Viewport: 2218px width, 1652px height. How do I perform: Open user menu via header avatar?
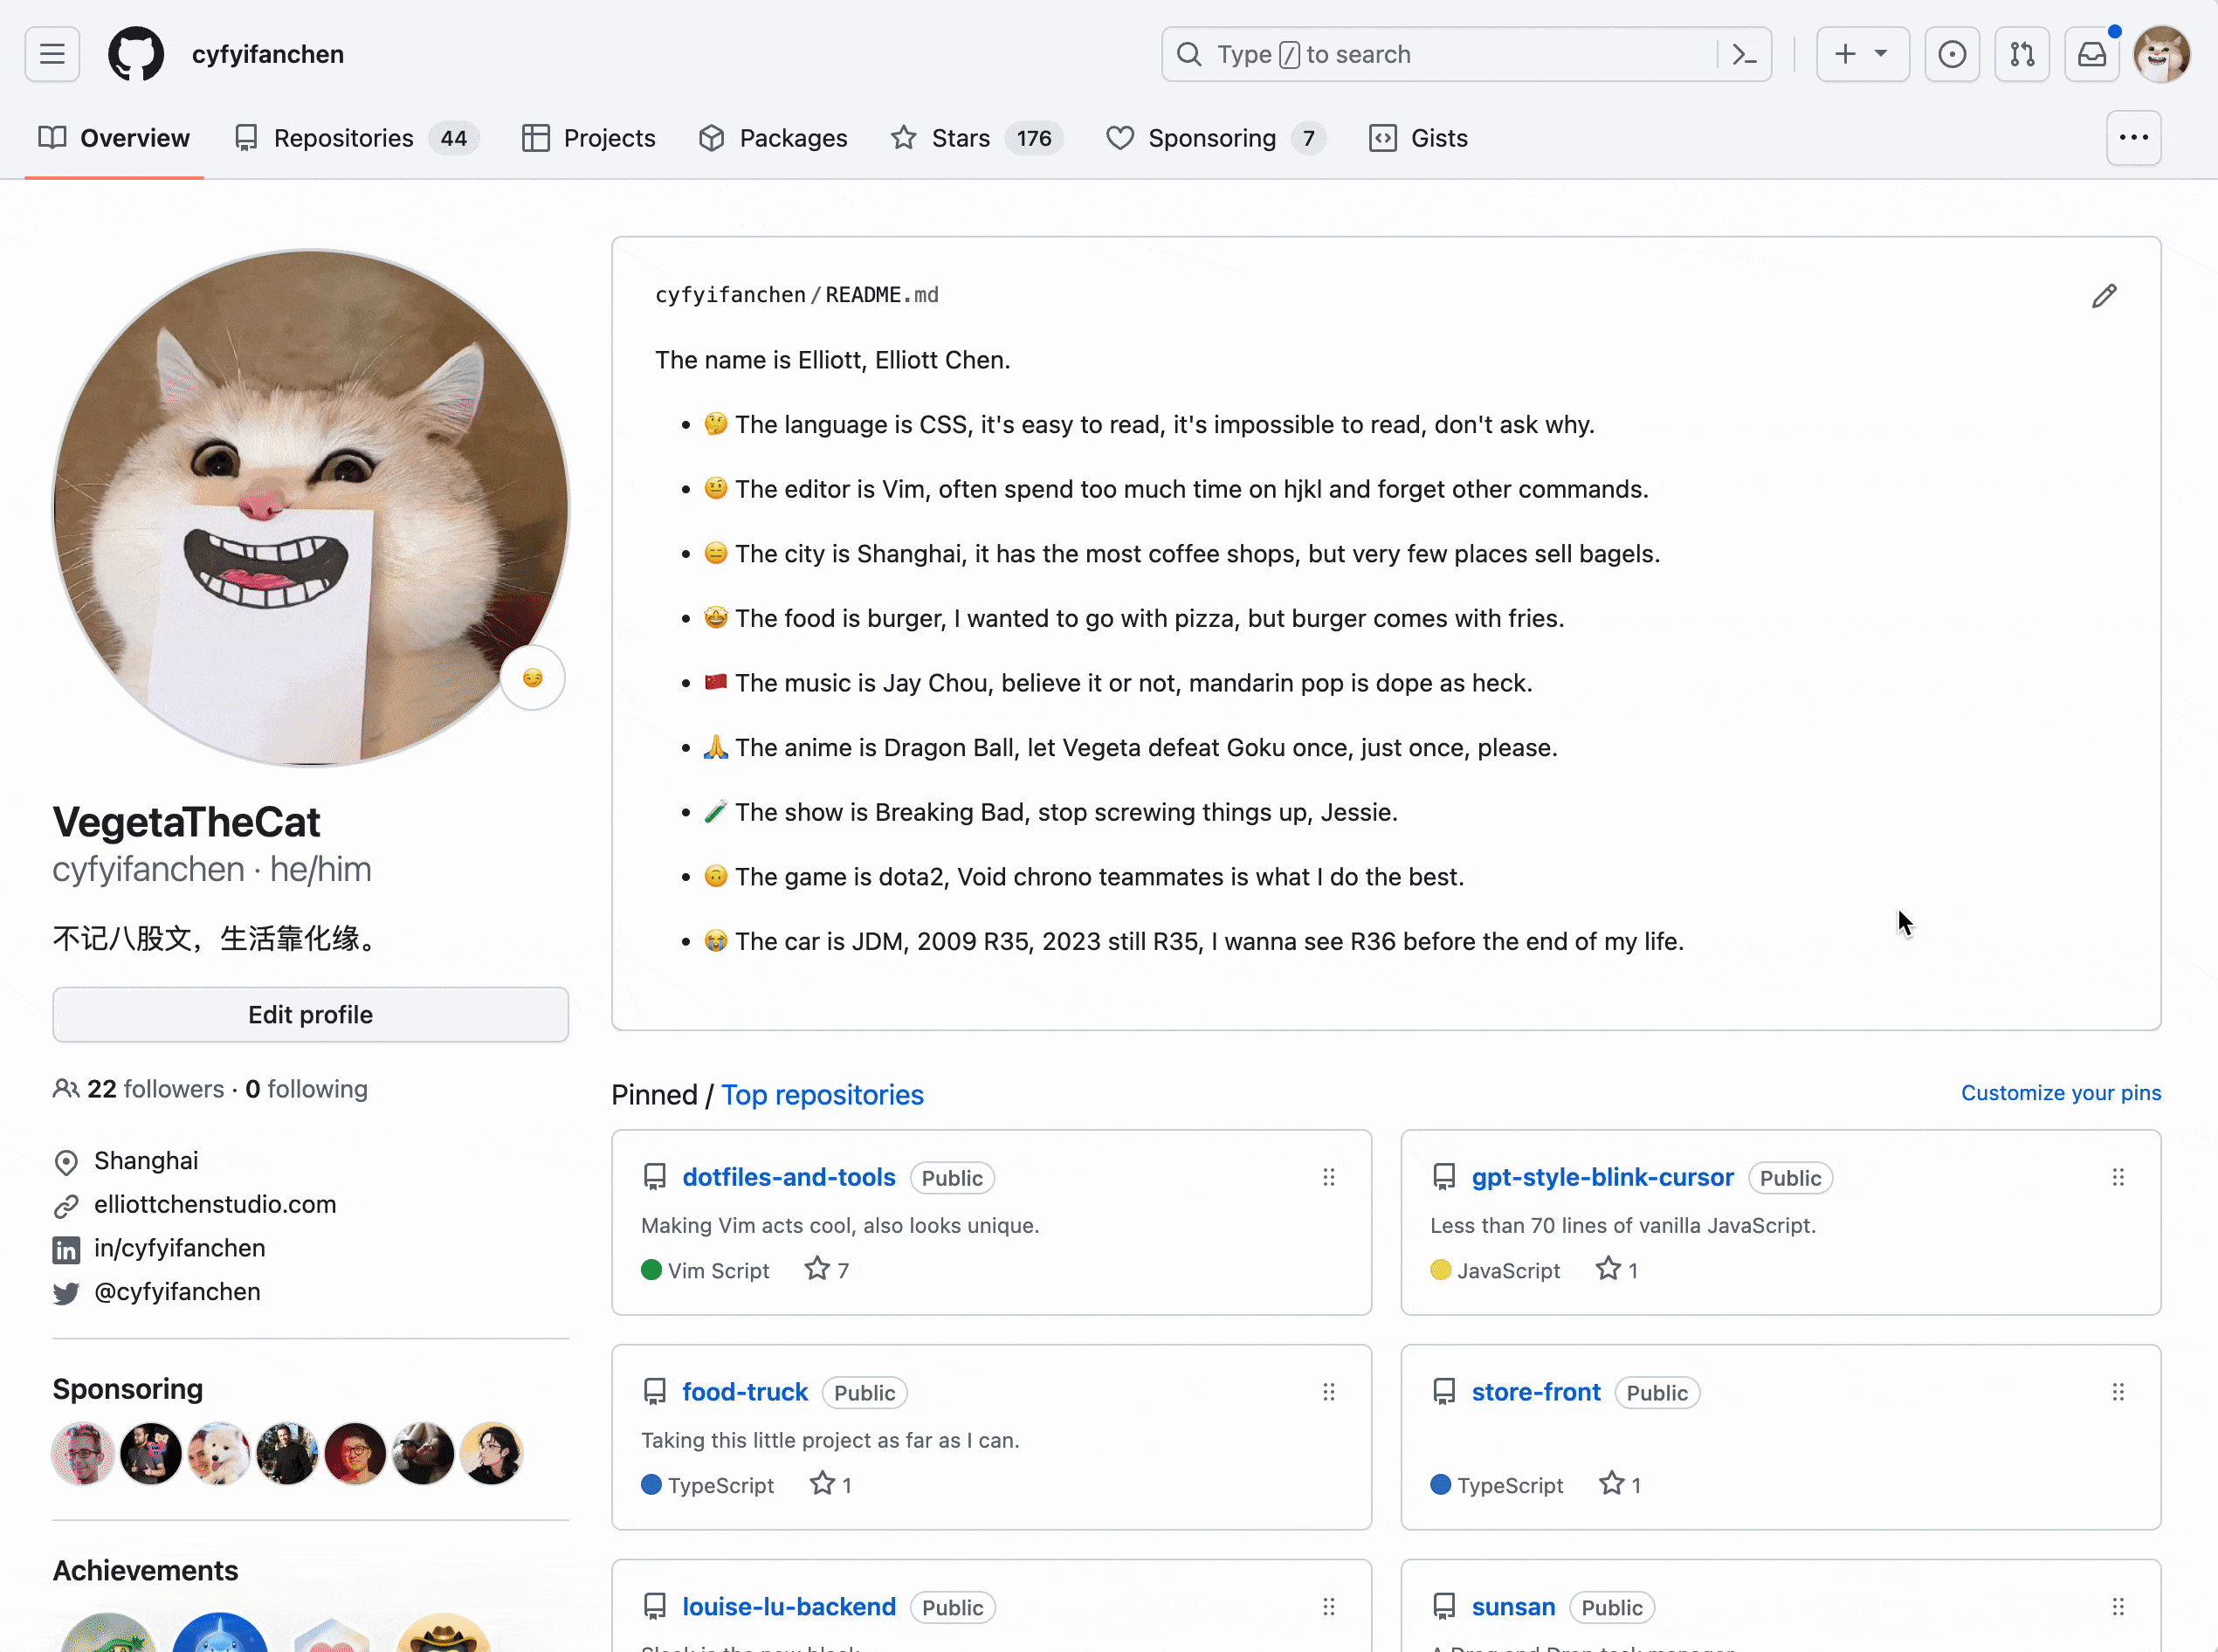coord(2161,54)
